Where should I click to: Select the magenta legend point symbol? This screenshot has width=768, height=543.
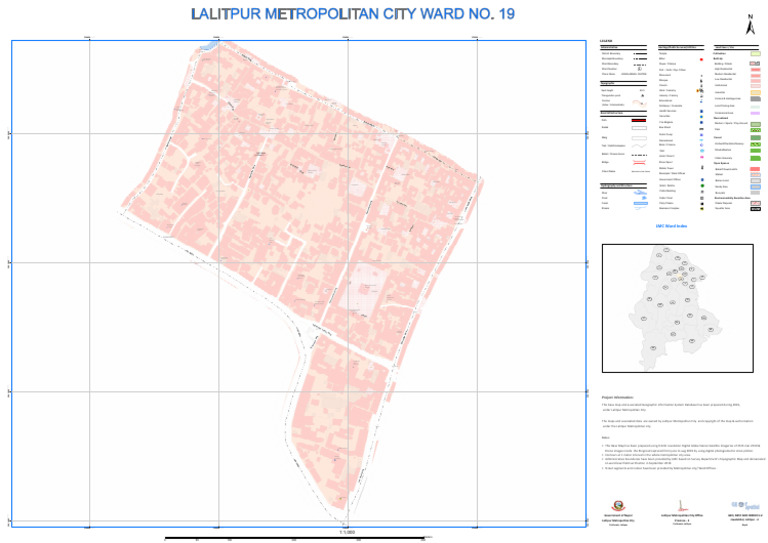(x=702, y=157)
